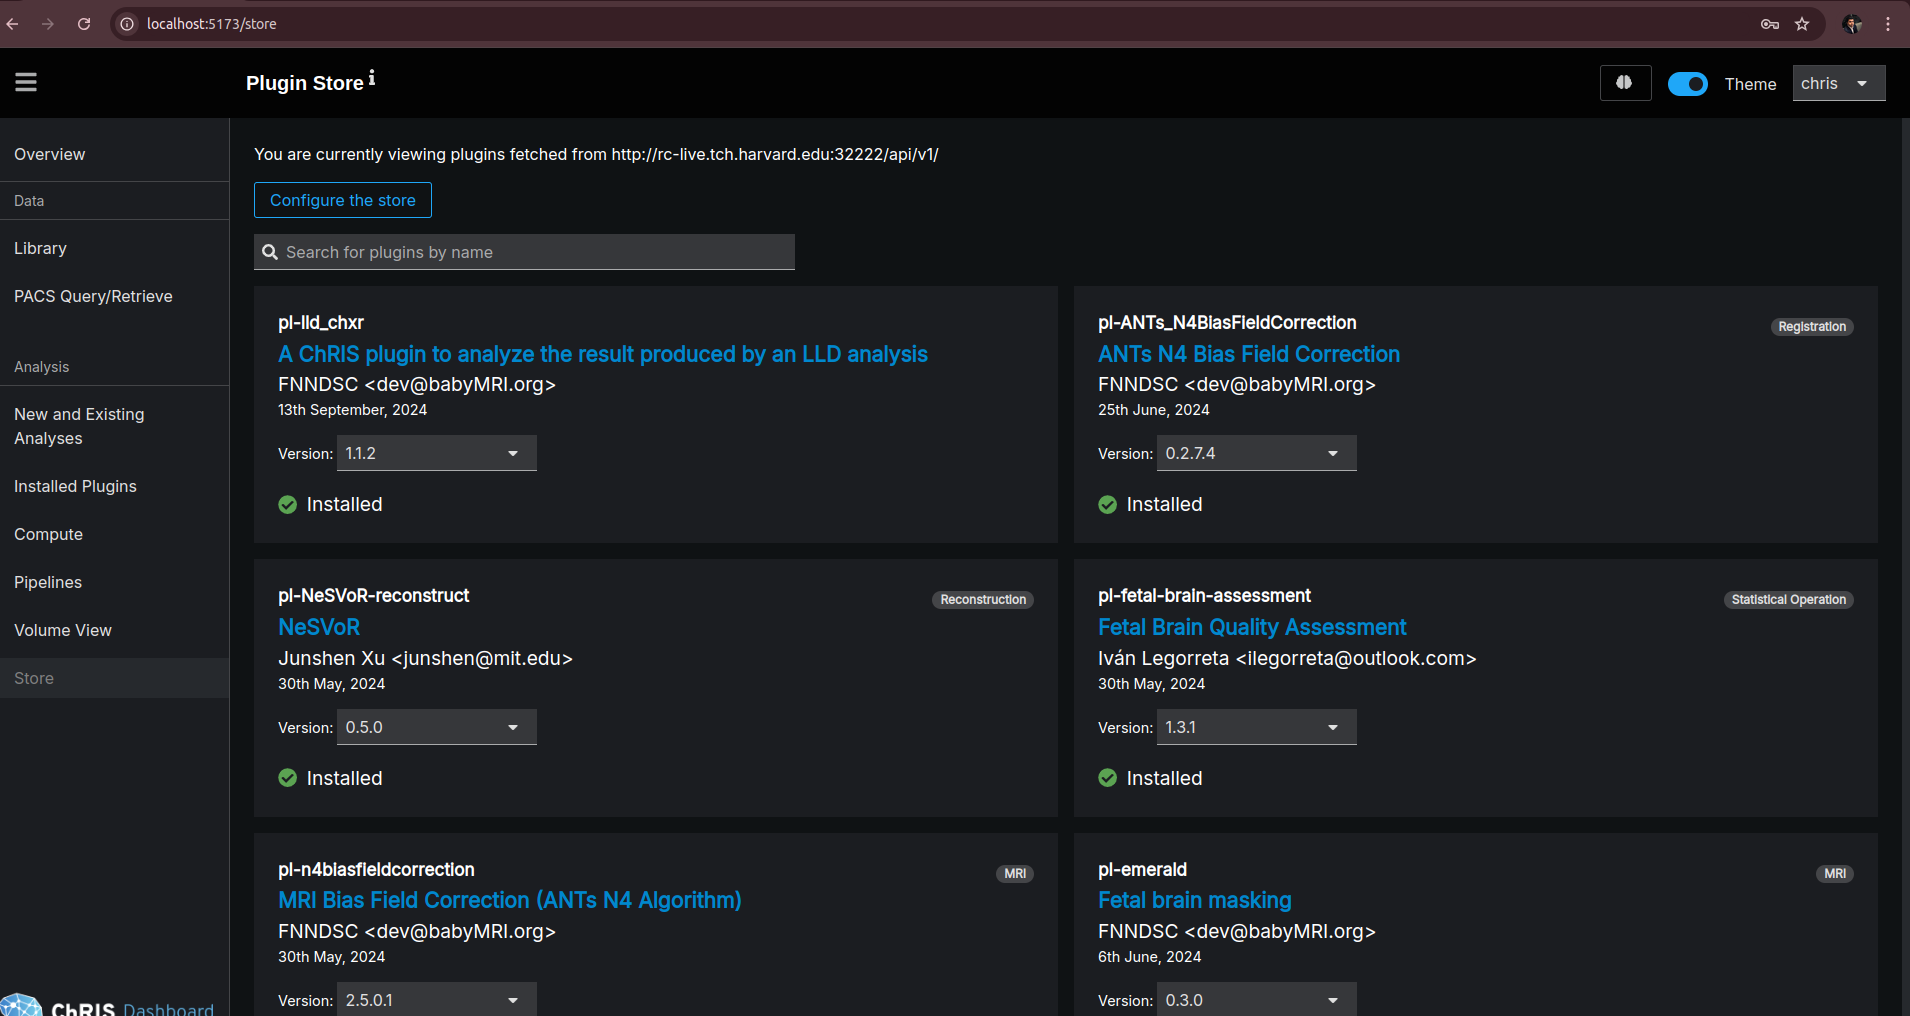Screen dimensions: 1910x1016
Task: Click the Plugin Store info icon
Action: [x=372, y=78]
